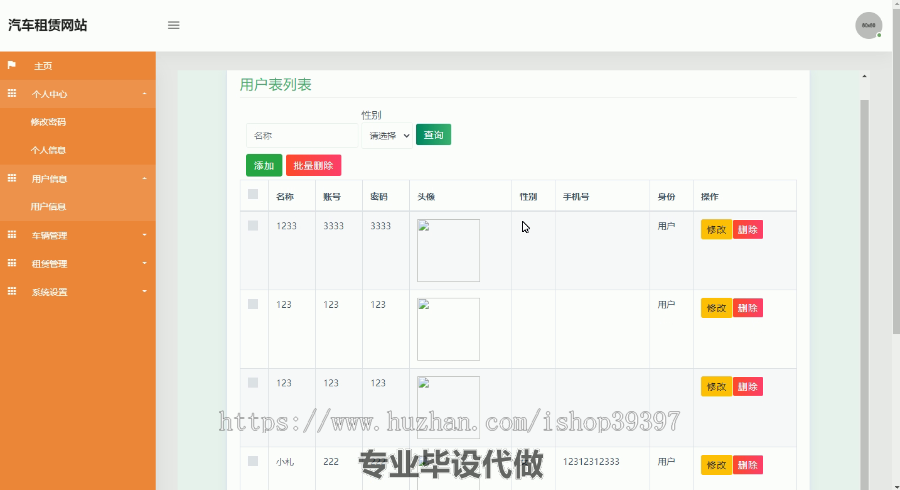
Task: Click 修改 in third row 123
Action: click(716, 387)
